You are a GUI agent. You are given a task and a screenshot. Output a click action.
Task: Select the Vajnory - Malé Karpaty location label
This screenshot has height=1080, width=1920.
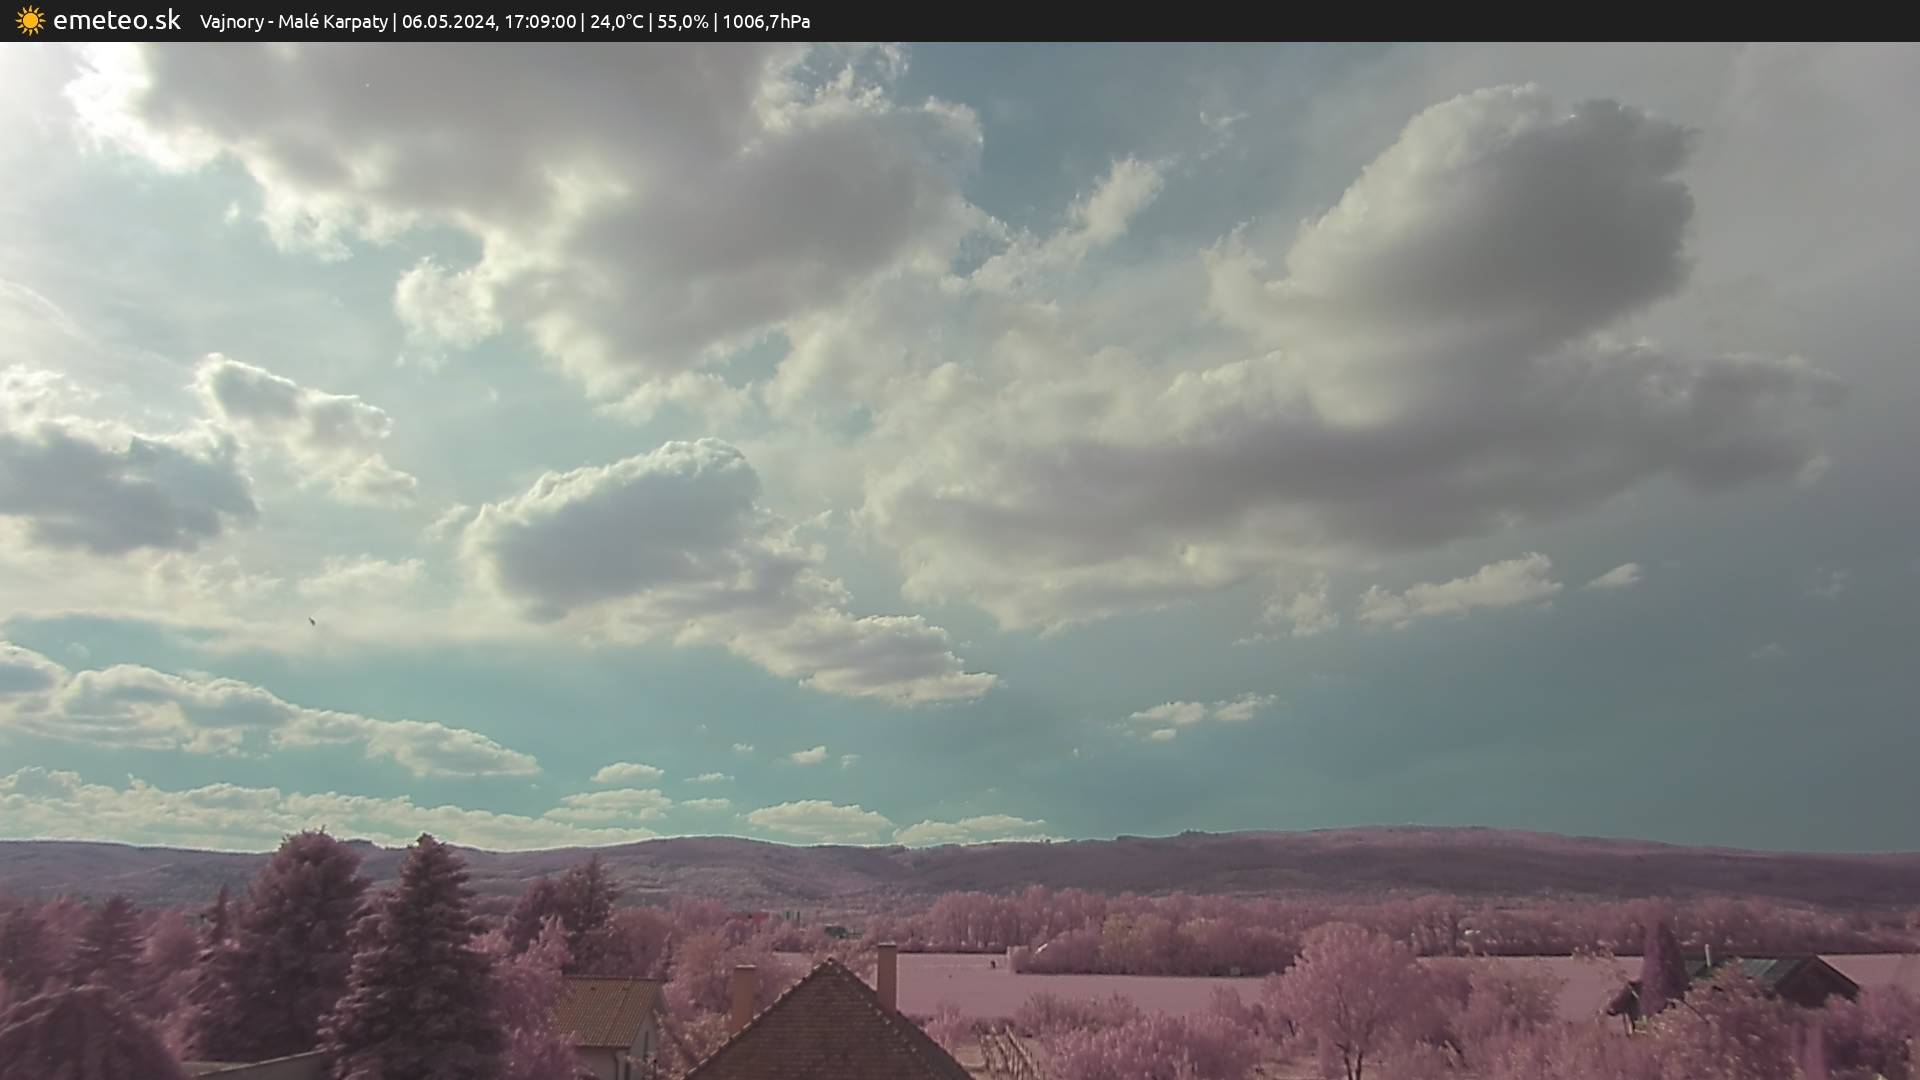(x=293, y=22)
